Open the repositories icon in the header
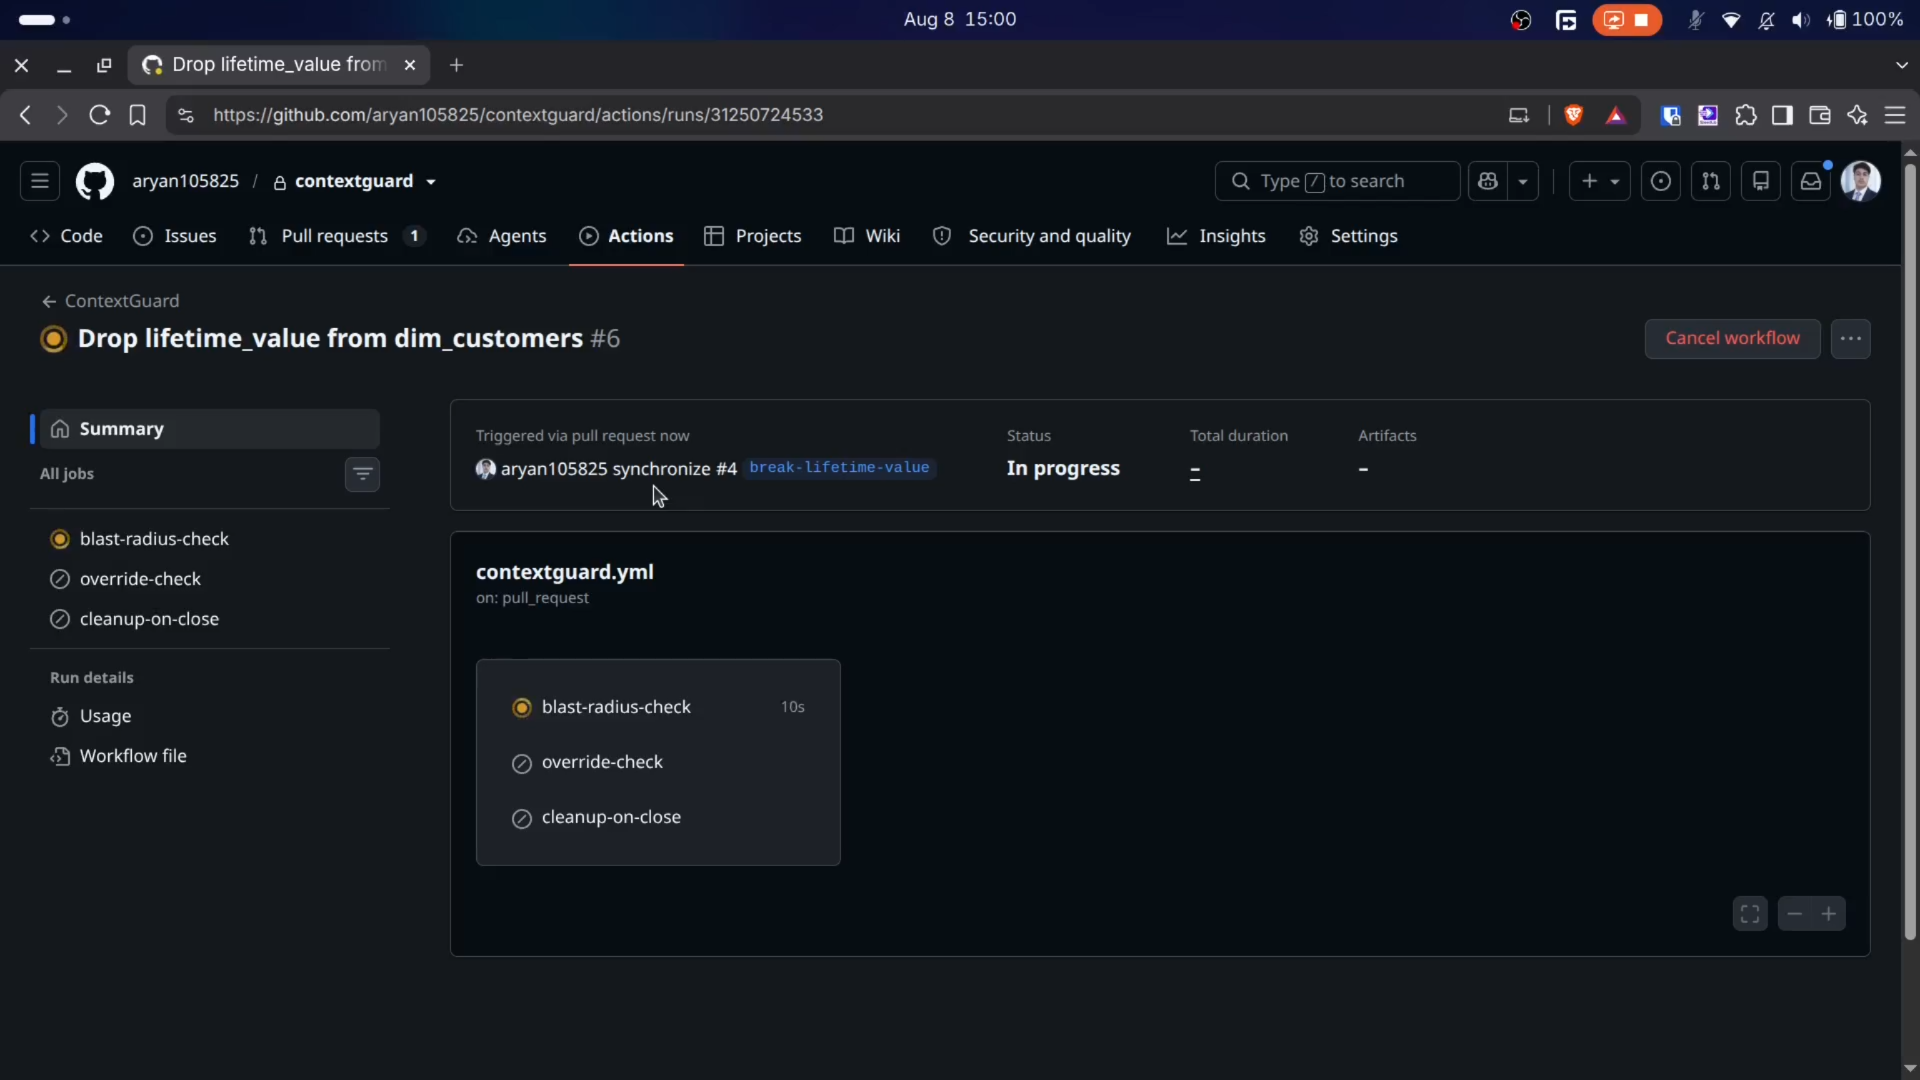The image size is (1920, 1080). (1761, 181)
